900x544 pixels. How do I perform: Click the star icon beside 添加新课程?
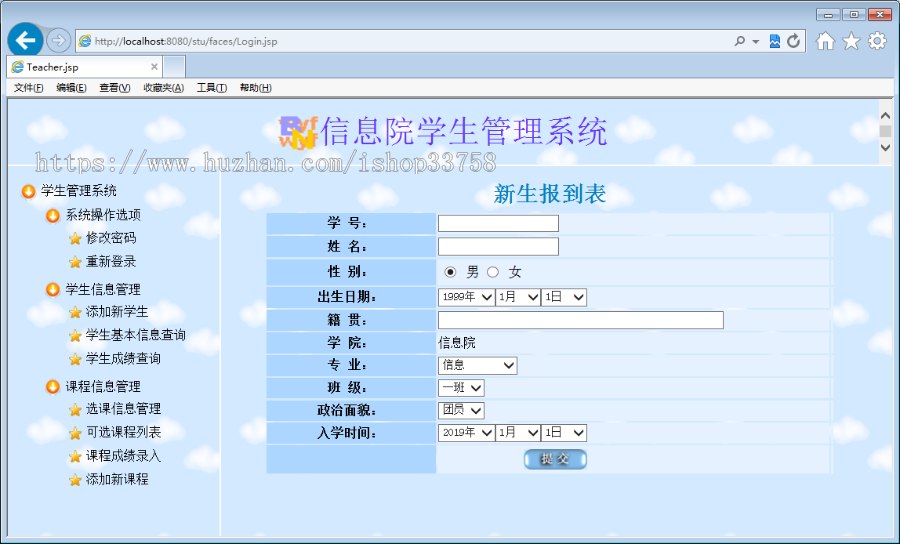75,480
